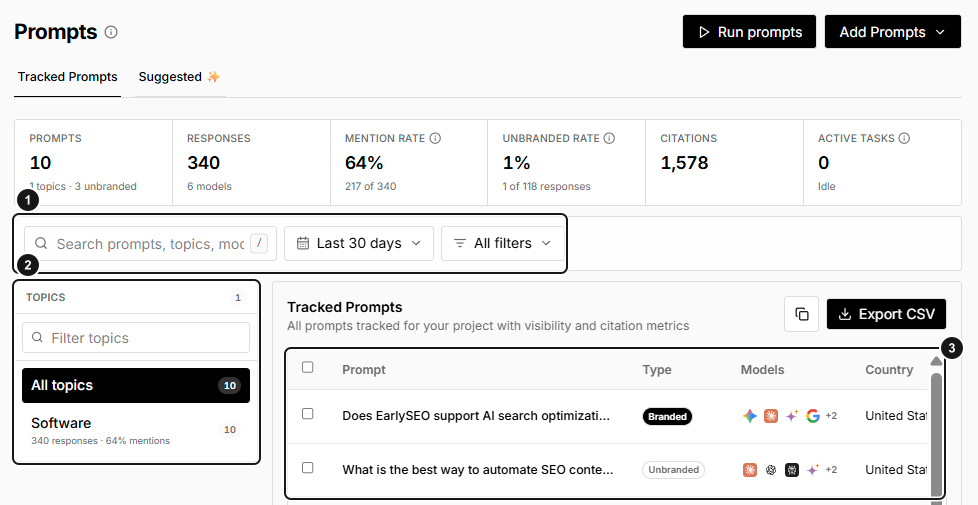
Task: Click the Prompt column header
Action: [x=364, y=370]
